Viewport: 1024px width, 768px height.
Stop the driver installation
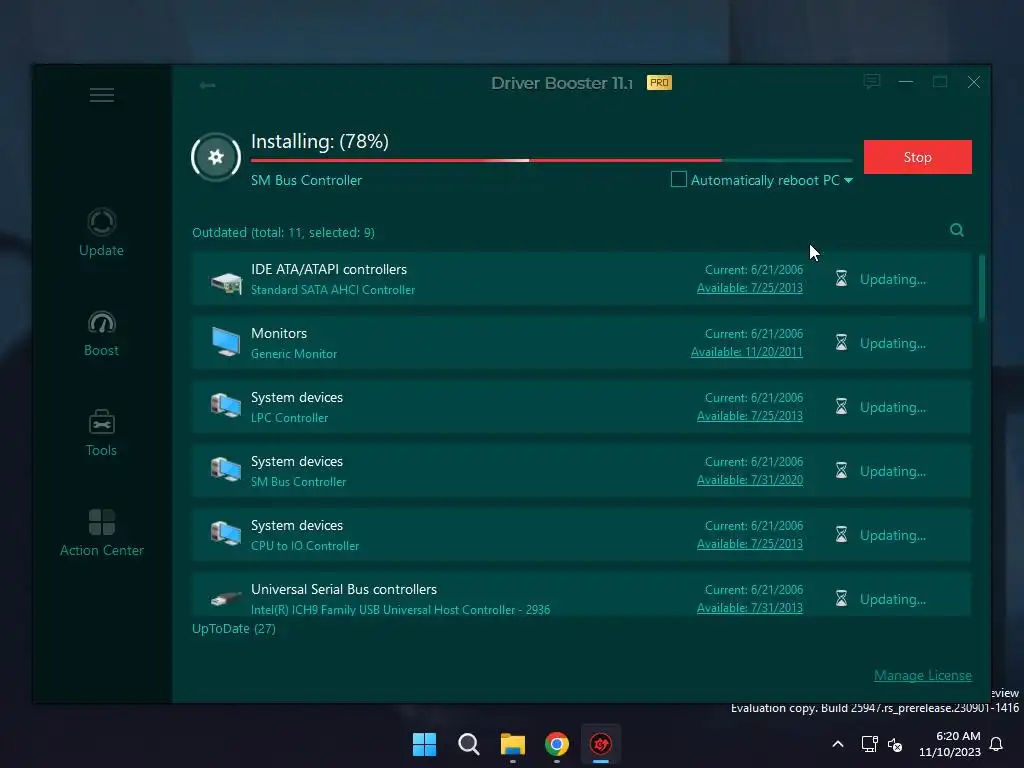pos(918,157)
